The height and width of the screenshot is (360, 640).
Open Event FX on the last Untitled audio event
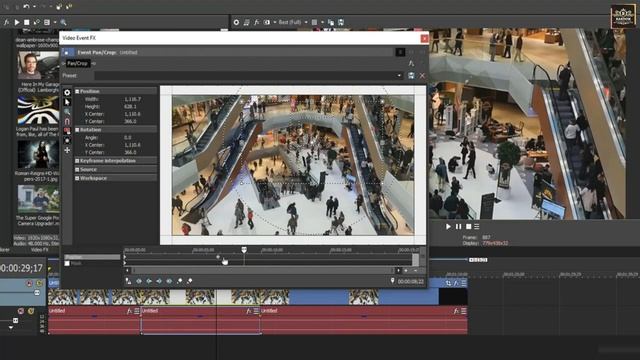[x=456, y=311]
